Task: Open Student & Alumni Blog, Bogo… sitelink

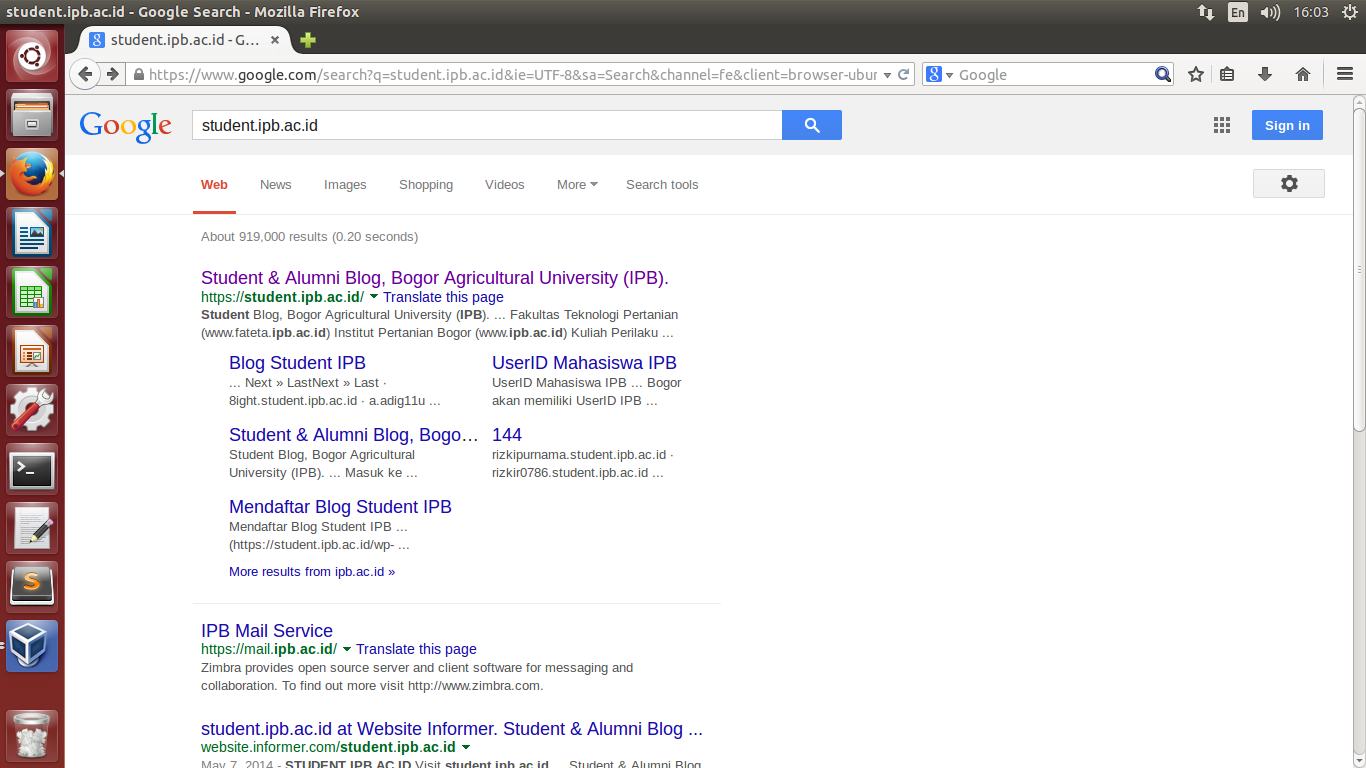Action: coord(354,435)
